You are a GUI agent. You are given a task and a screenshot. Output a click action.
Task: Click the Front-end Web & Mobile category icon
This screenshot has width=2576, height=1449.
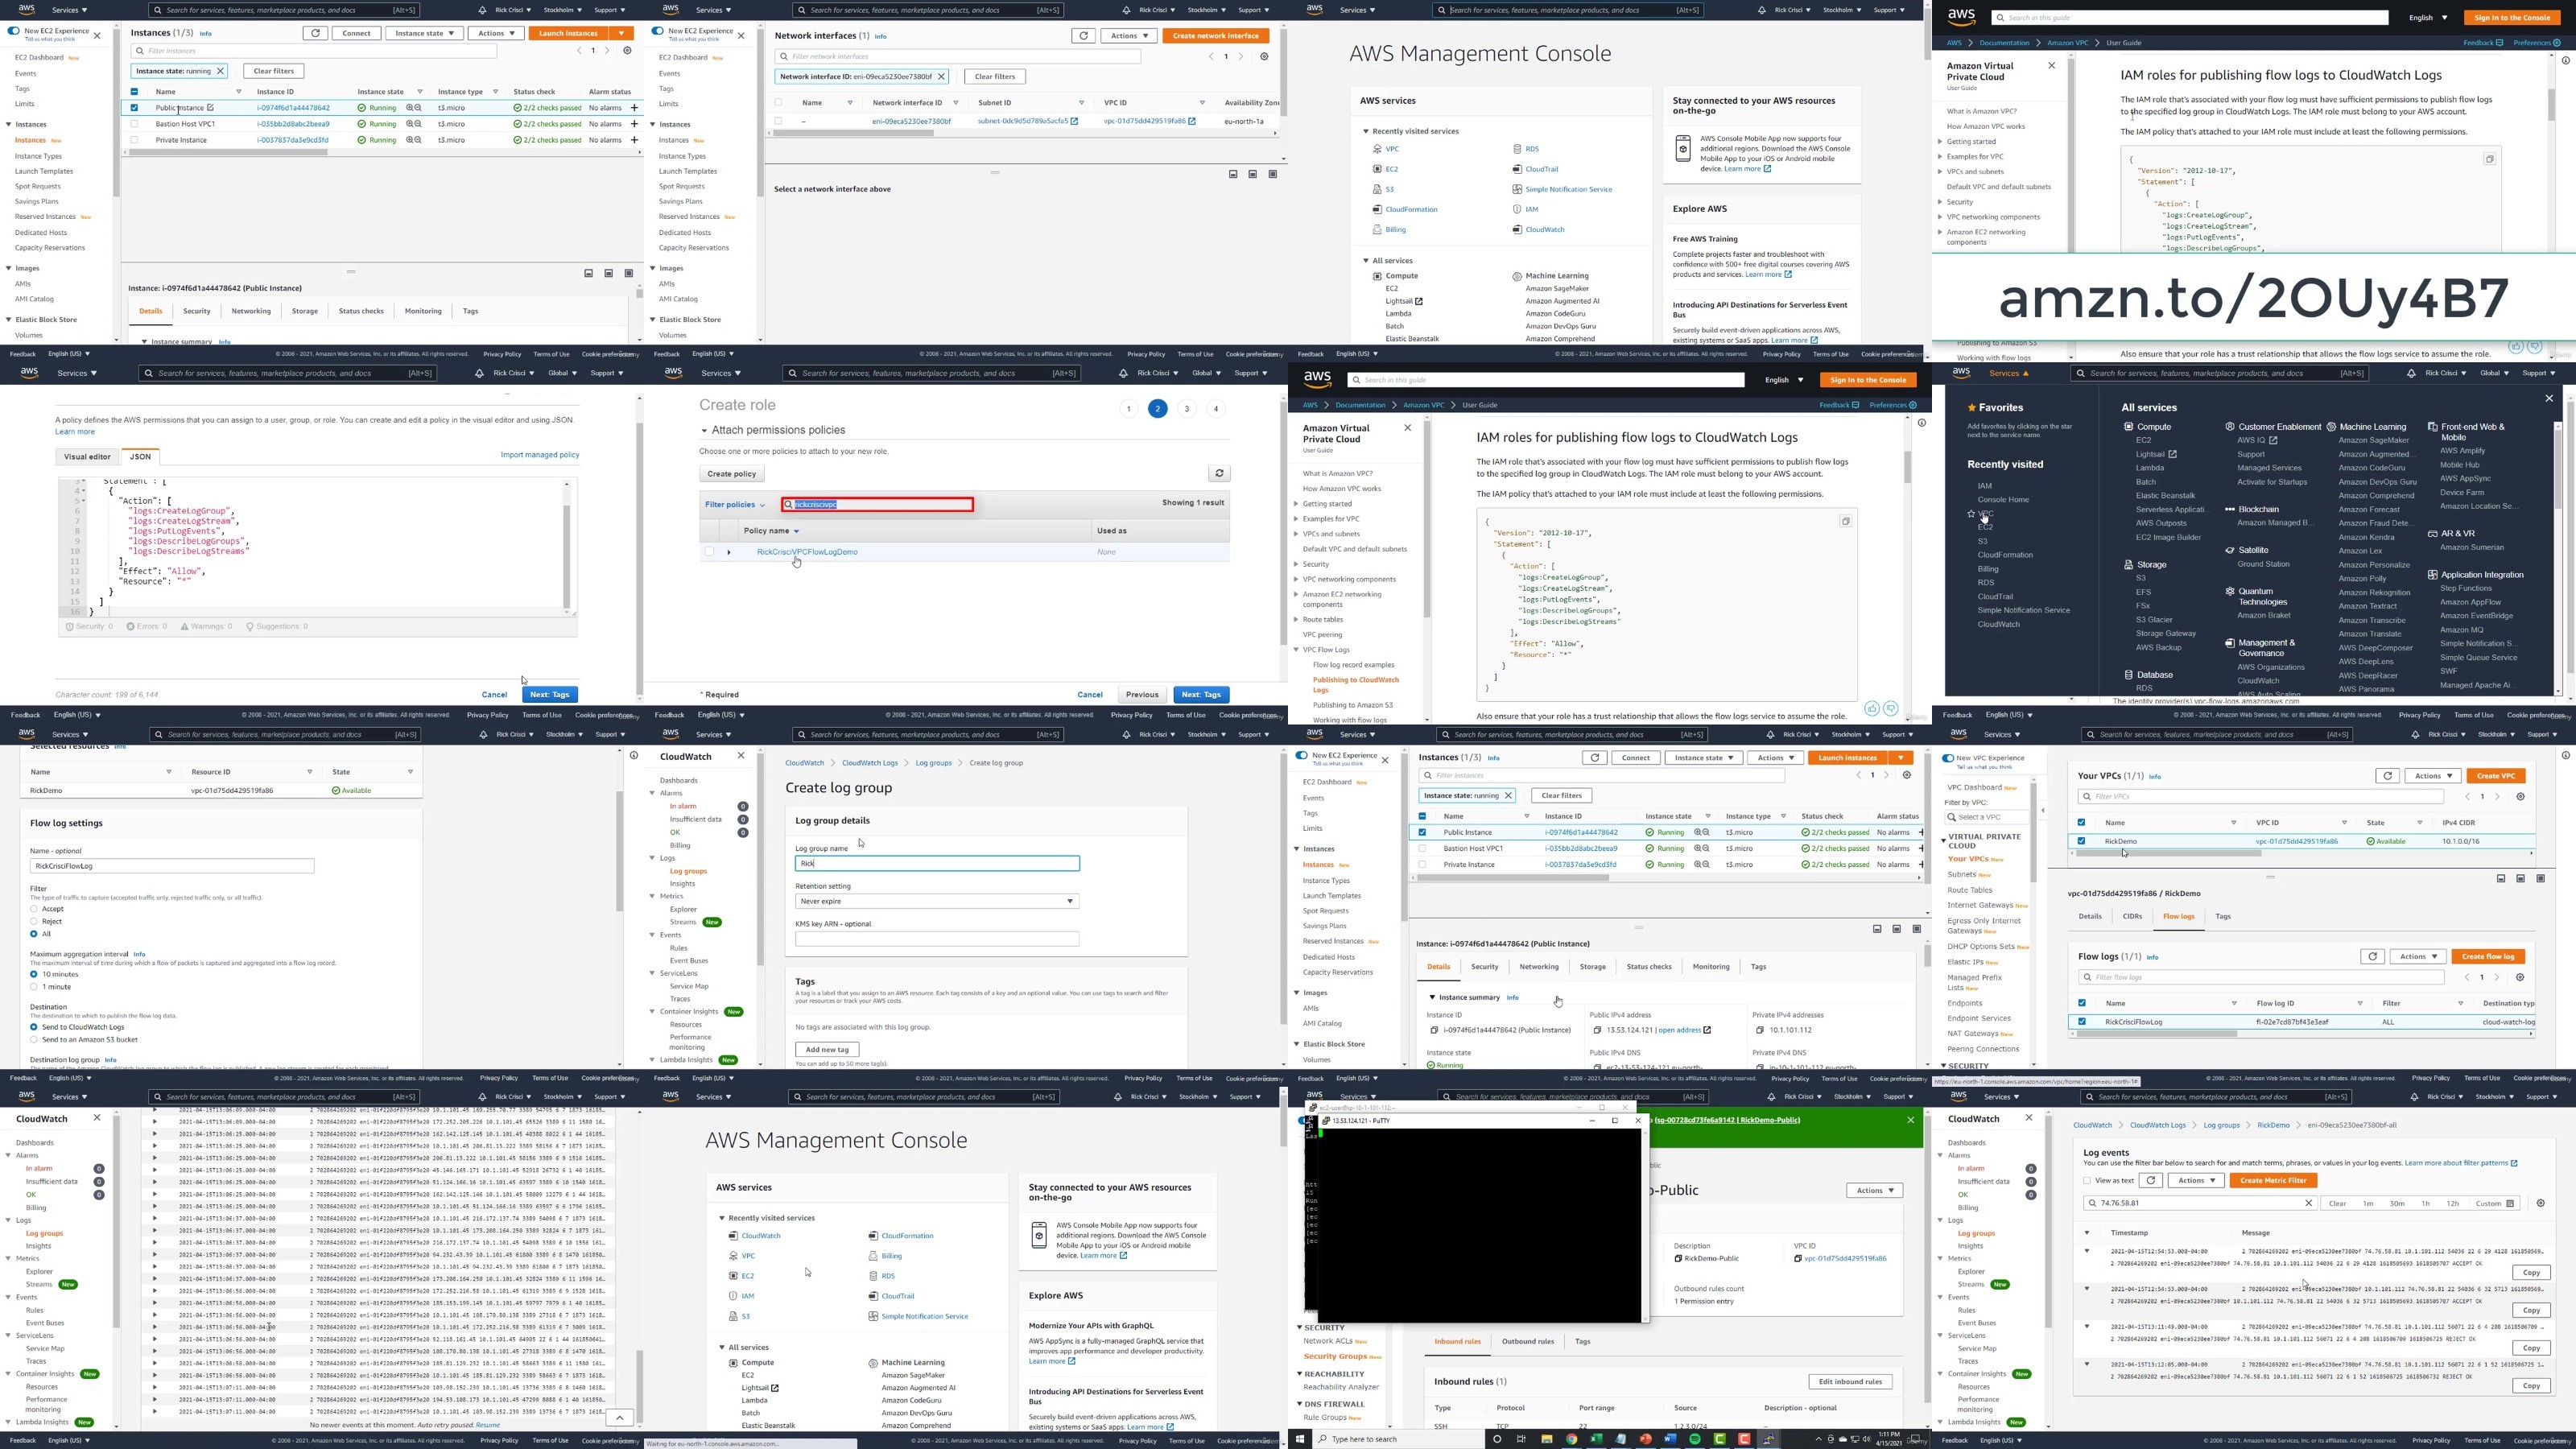(2432, 427)
